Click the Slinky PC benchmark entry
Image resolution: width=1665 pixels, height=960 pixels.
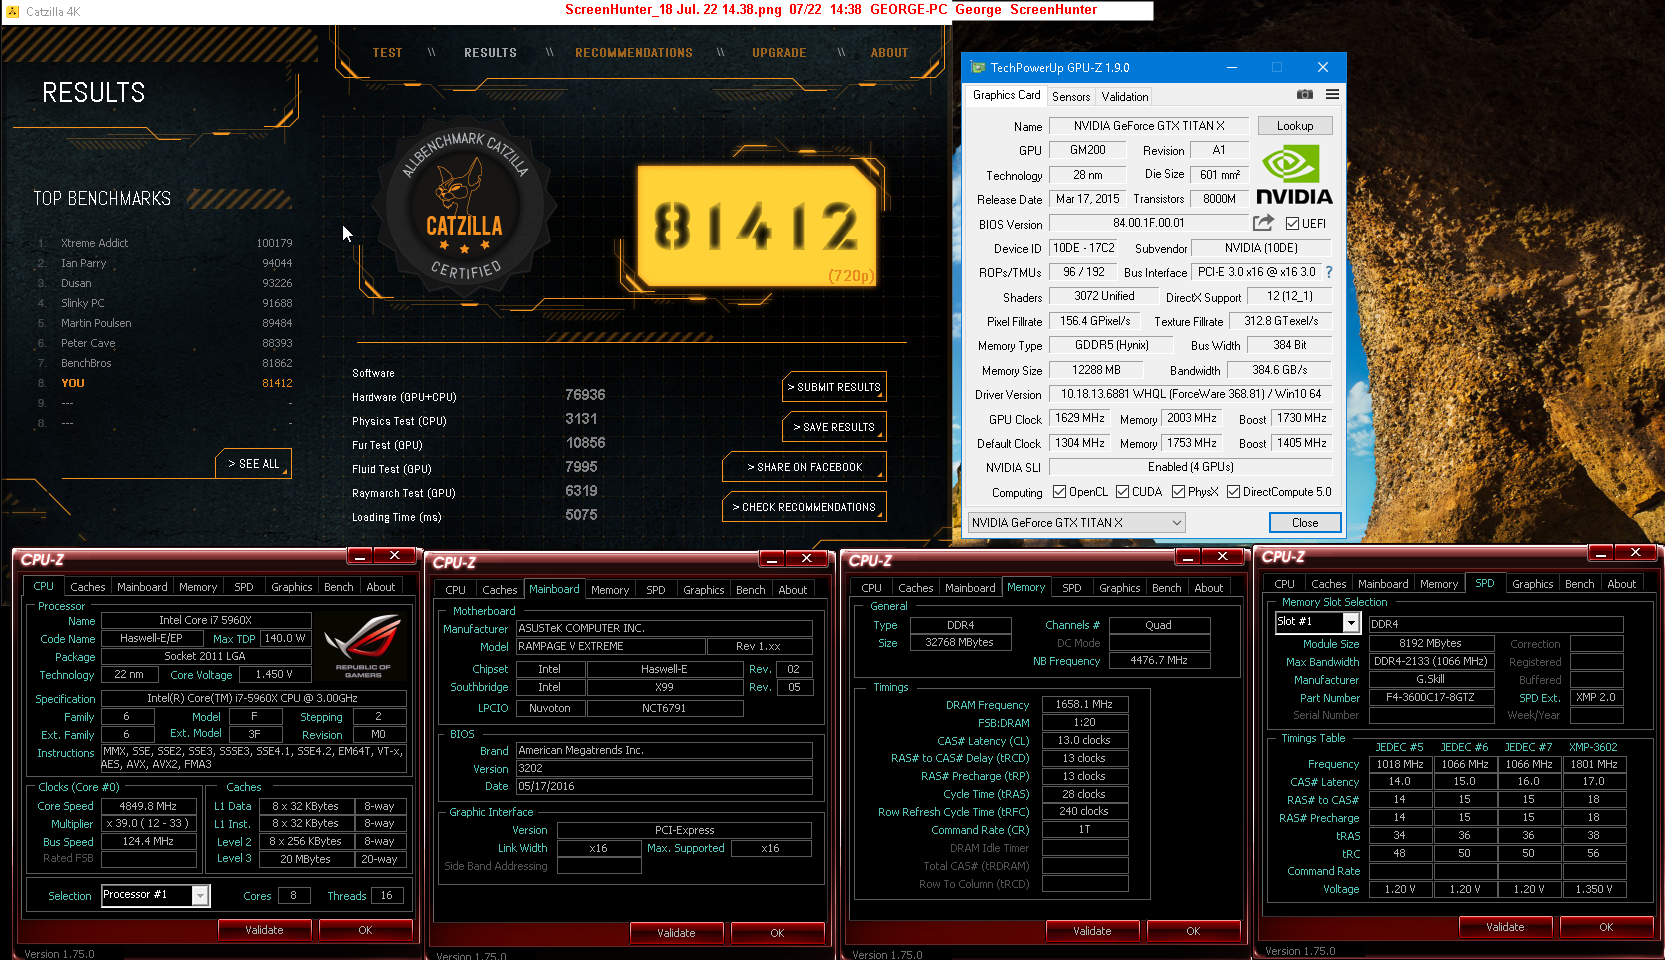click(x=165, y=303)
